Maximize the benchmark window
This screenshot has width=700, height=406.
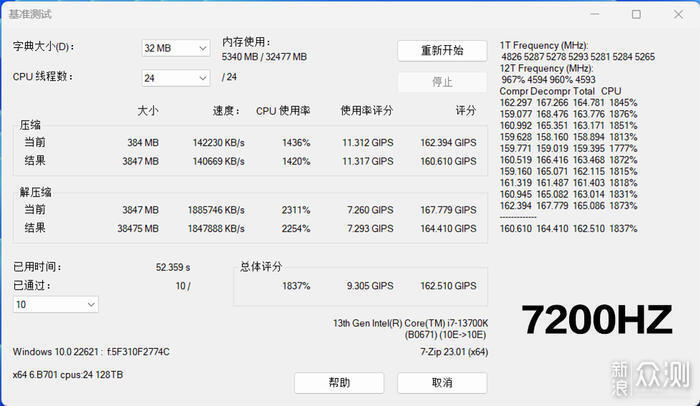coord(636,14)
